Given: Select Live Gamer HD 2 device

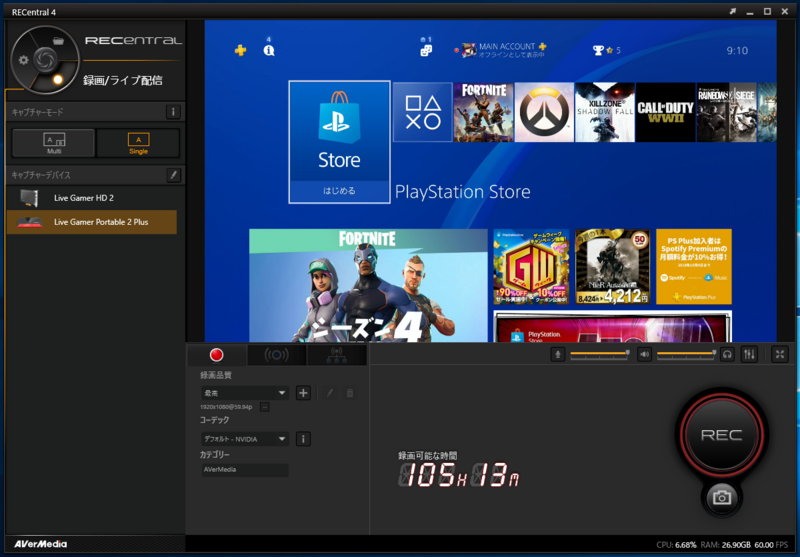Looking at the screenshot, I should point(92,198).
